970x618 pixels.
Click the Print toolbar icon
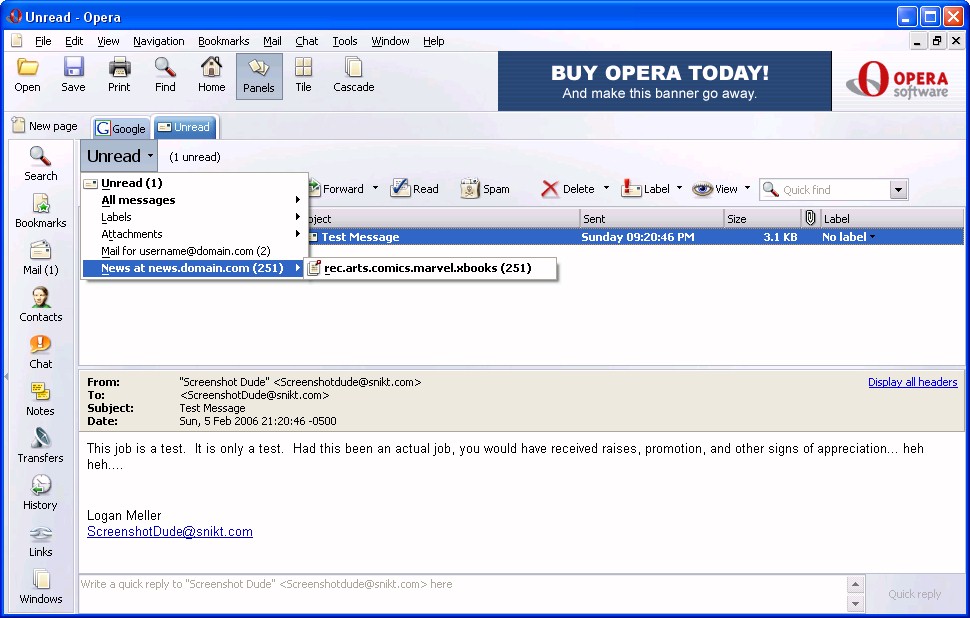click(119, 75)
